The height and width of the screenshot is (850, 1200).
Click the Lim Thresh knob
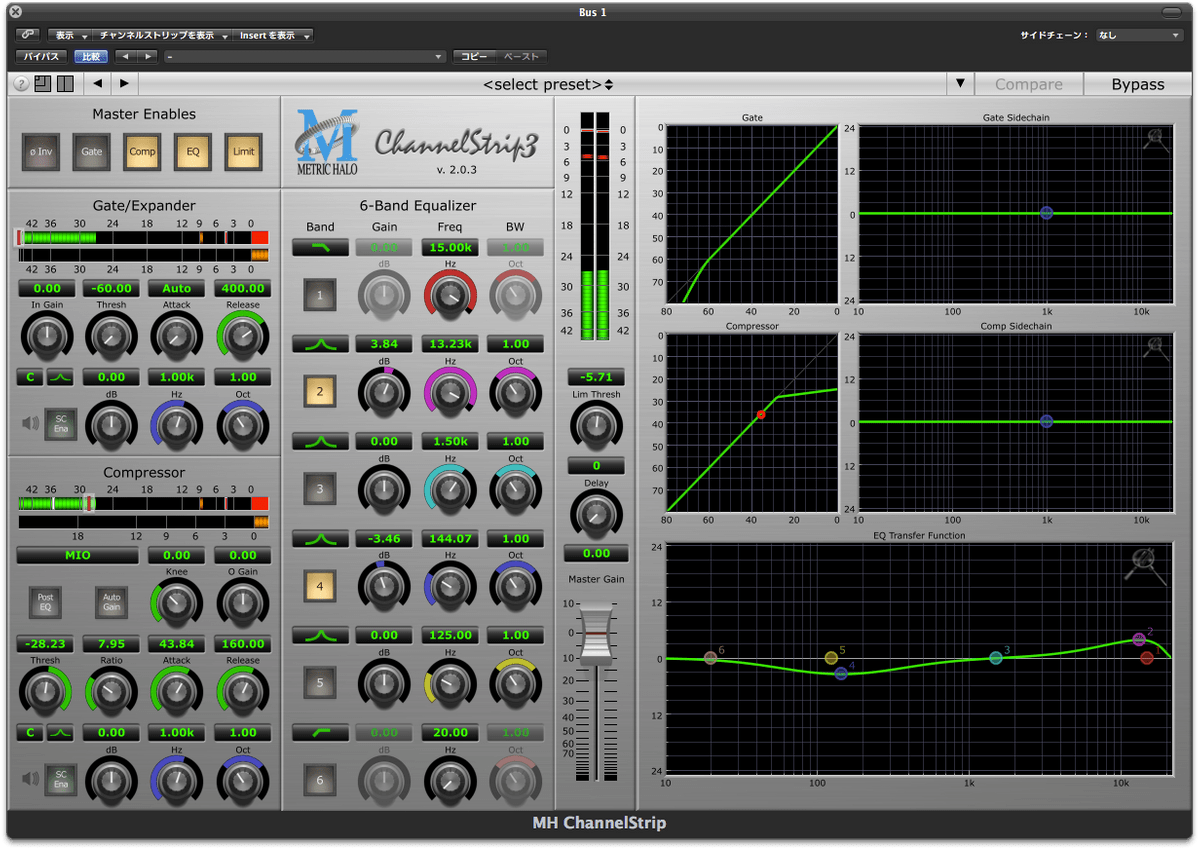[x=596, y=427]
